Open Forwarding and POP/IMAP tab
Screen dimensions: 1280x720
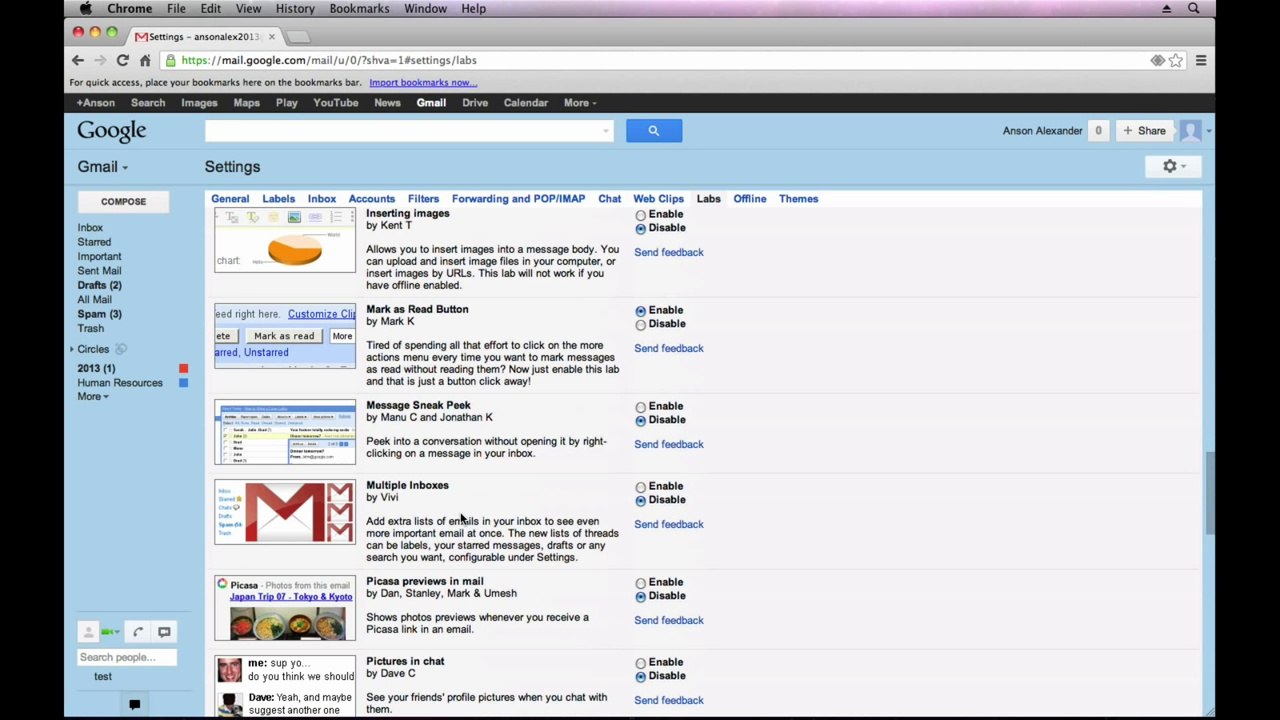pos(518,199)
